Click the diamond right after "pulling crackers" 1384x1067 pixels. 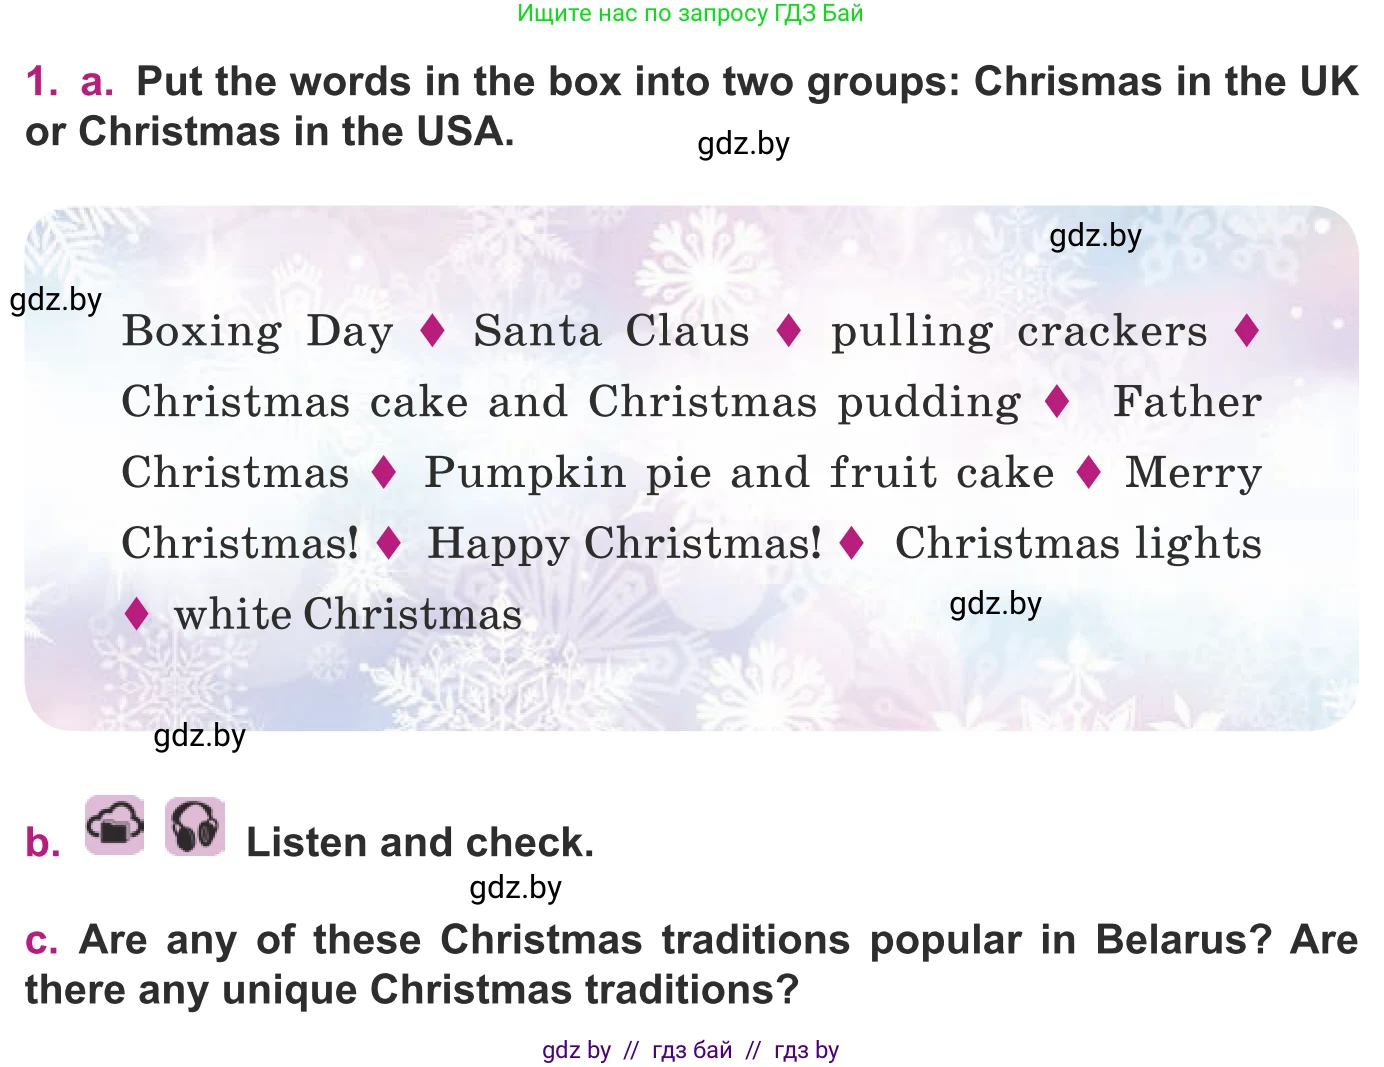(x=1246, y=330)
